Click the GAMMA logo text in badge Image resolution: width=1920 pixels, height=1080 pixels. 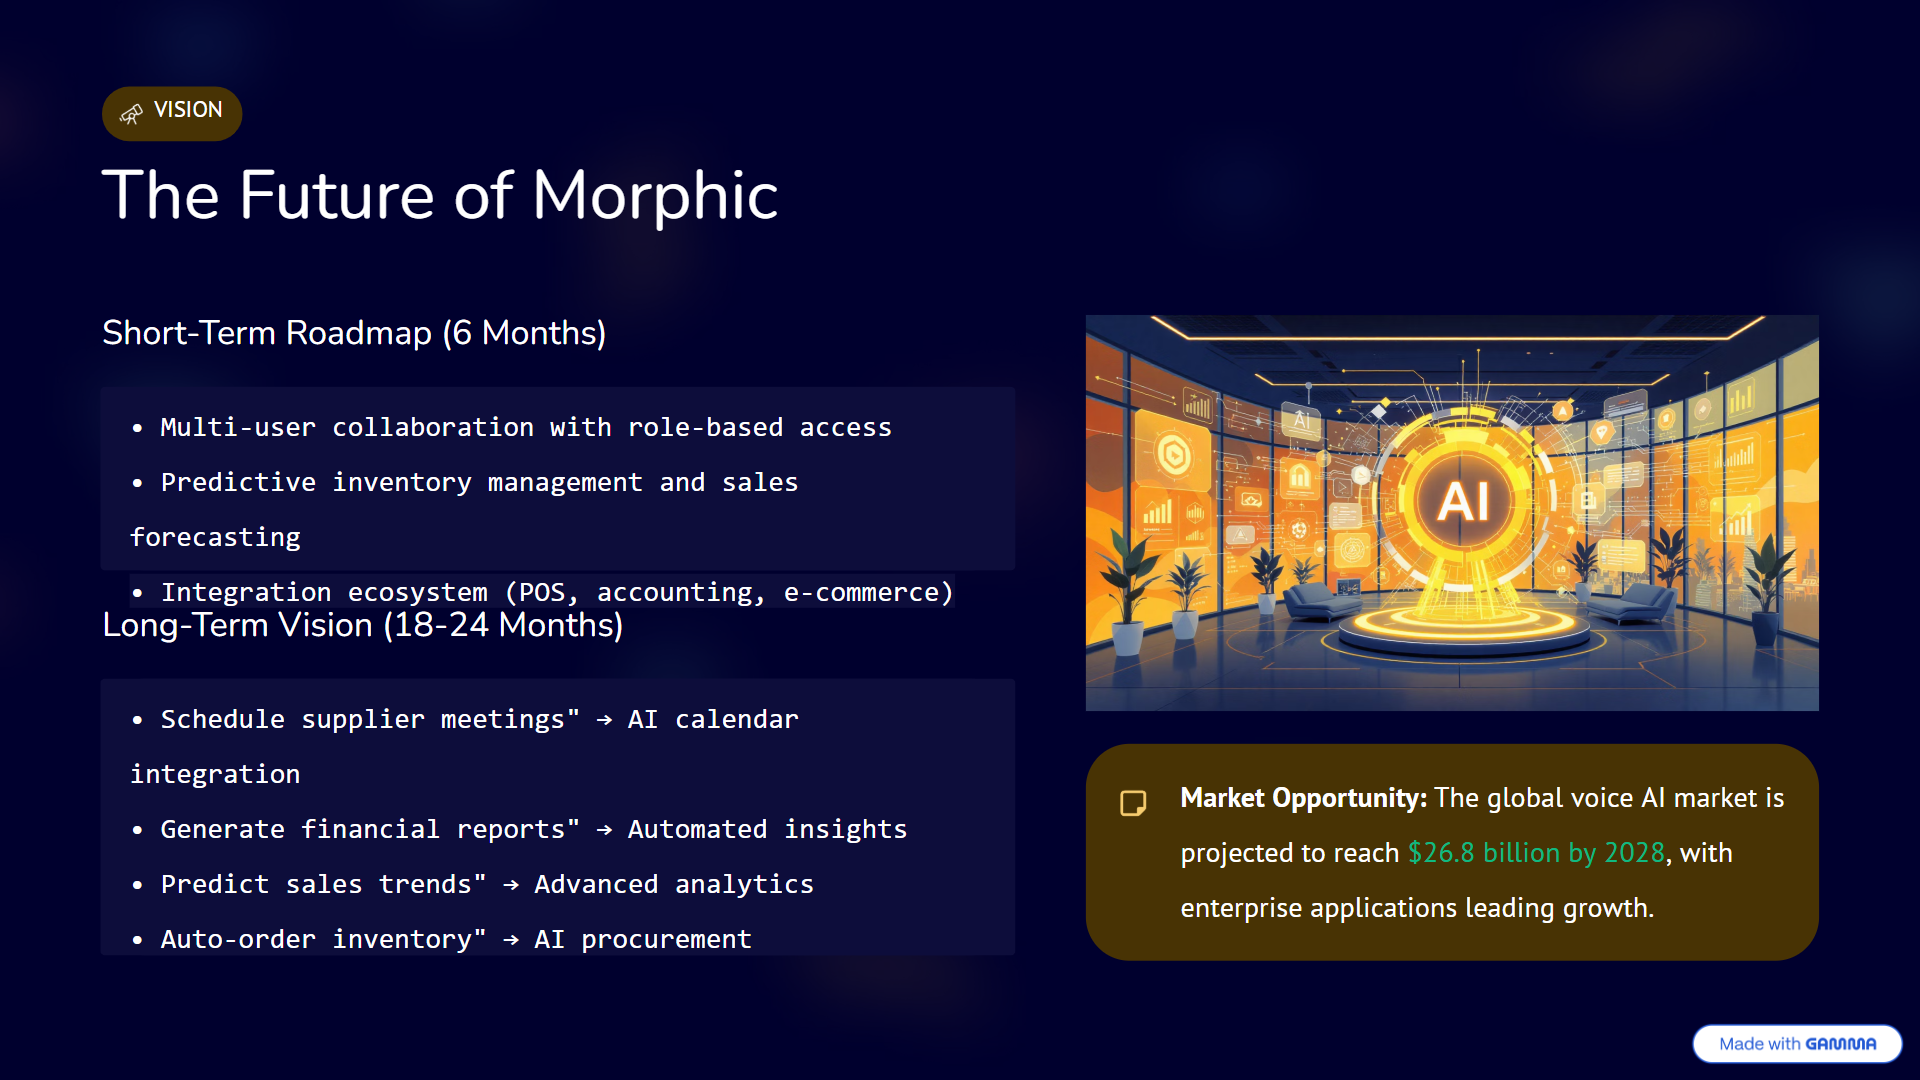point(1840,1044)
